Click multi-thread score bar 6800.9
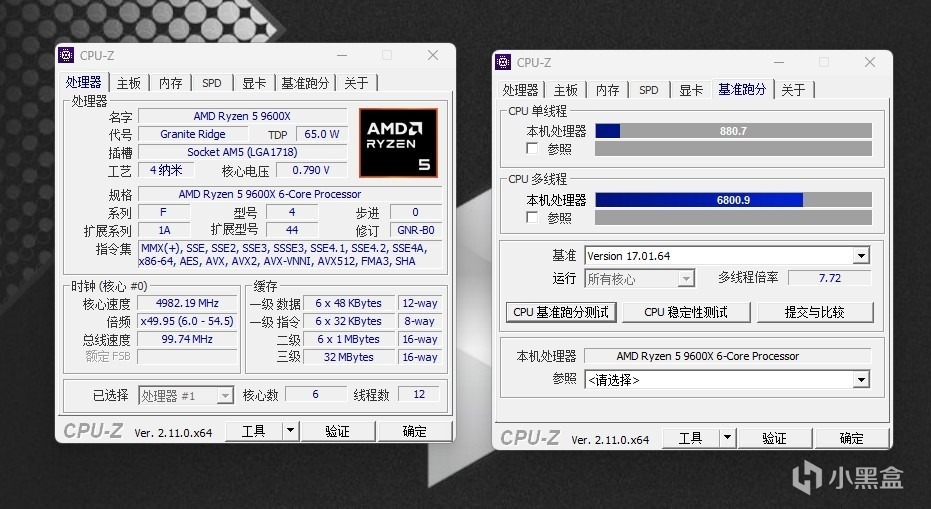 tap(733, 200)
